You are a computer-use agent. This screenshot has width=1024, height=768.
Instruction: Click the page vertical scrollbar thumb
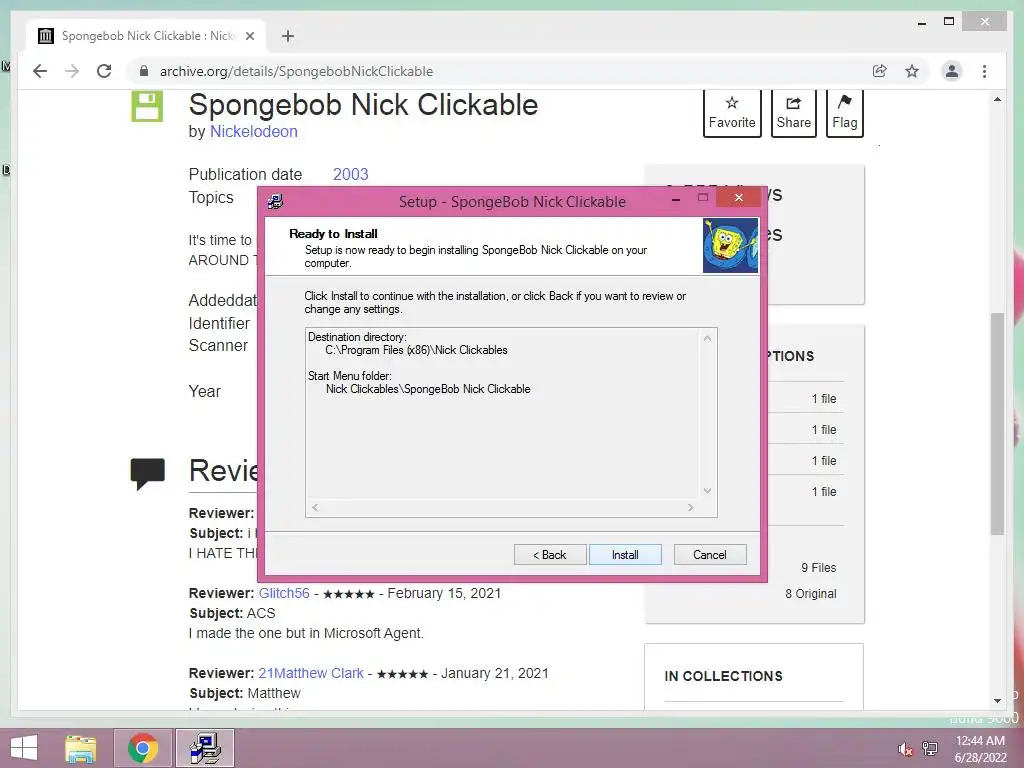[x=997, y=424]
